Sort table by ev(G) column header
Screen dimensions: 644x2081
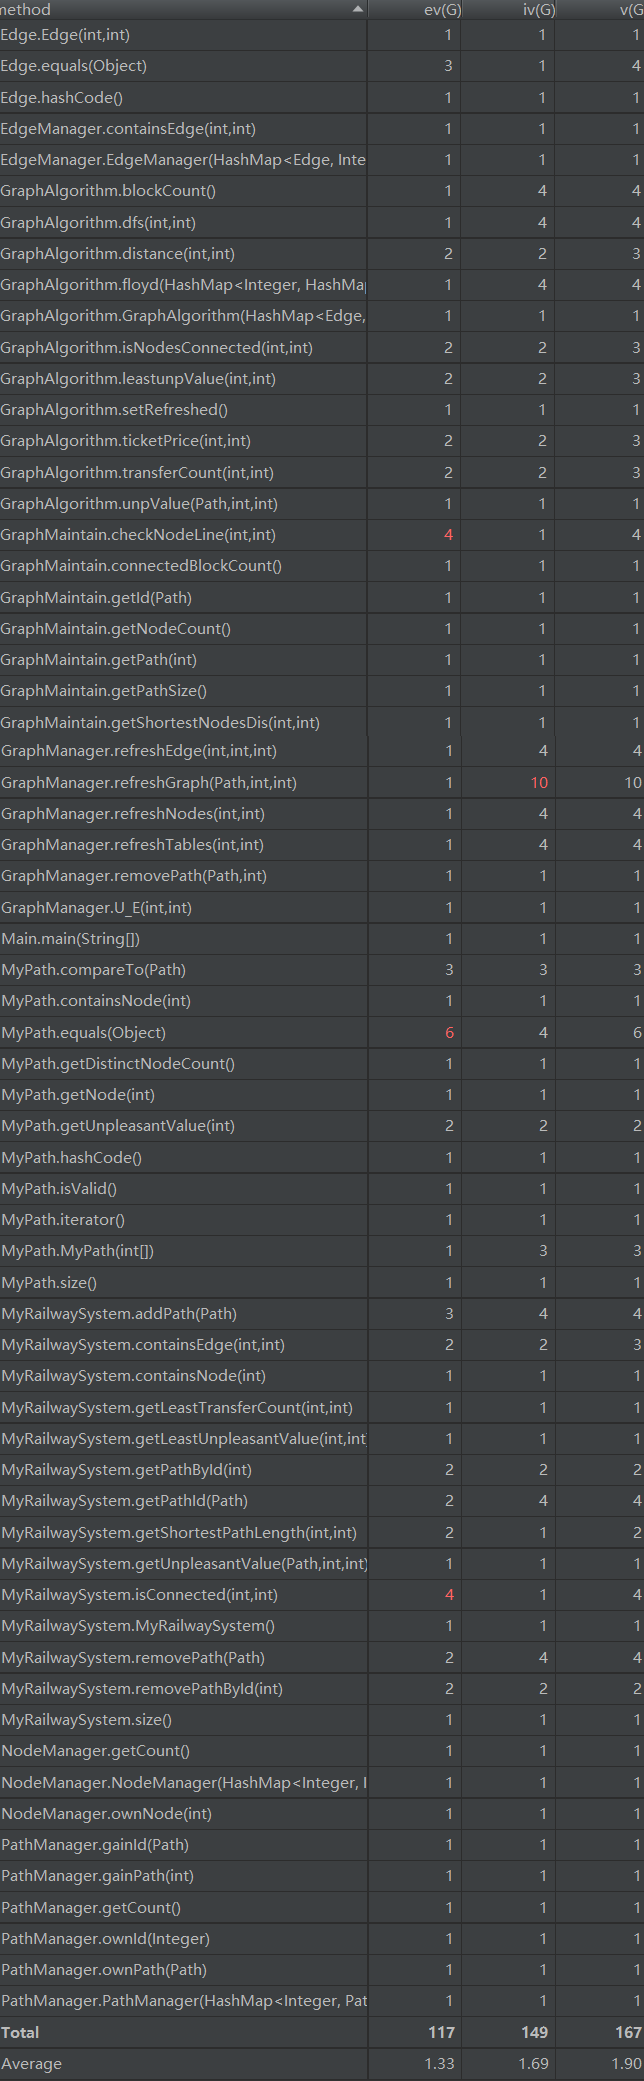point(438,9)
